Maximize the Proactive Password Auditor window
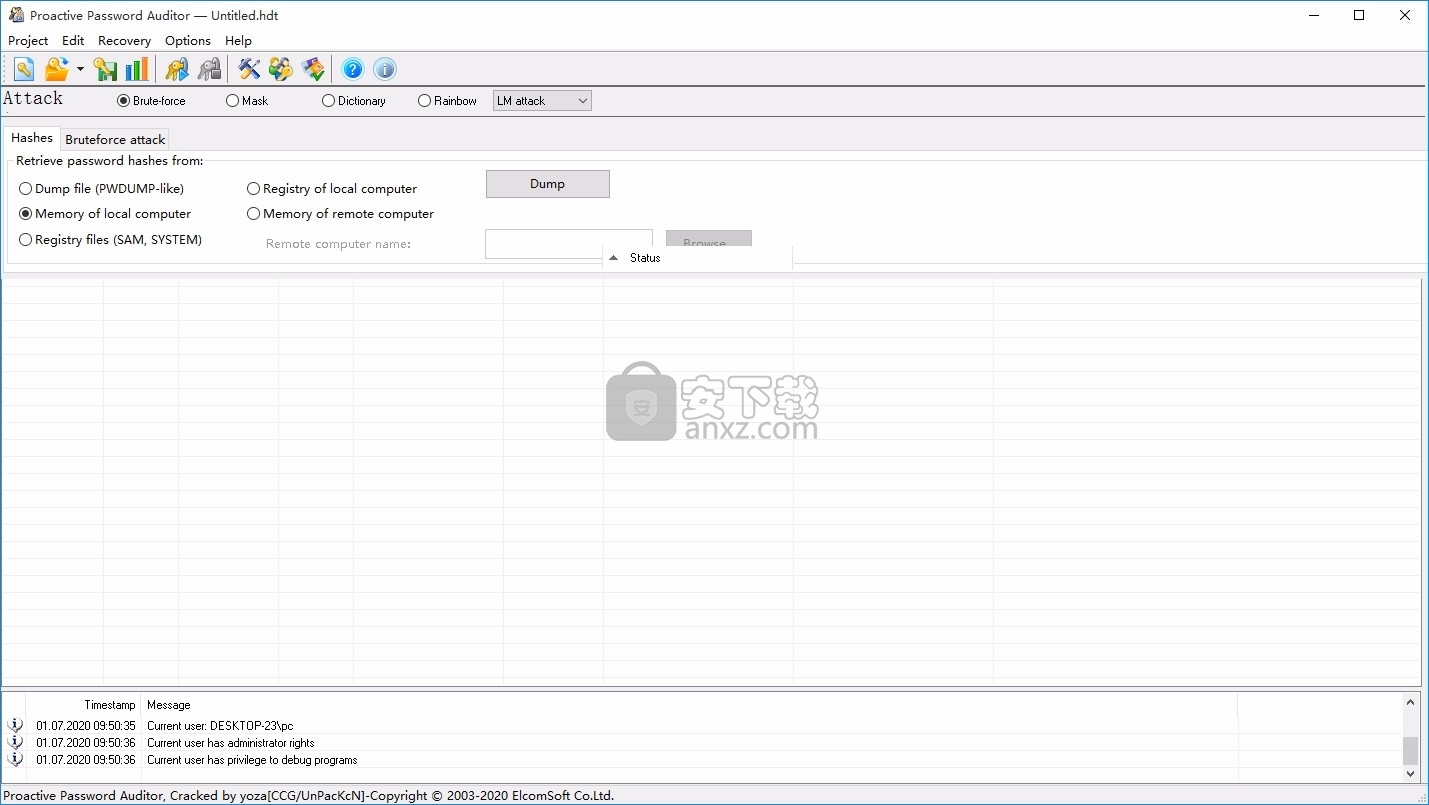This screenshot has height=805, width=1429. pyautogui.click(x=1359, y=15)
